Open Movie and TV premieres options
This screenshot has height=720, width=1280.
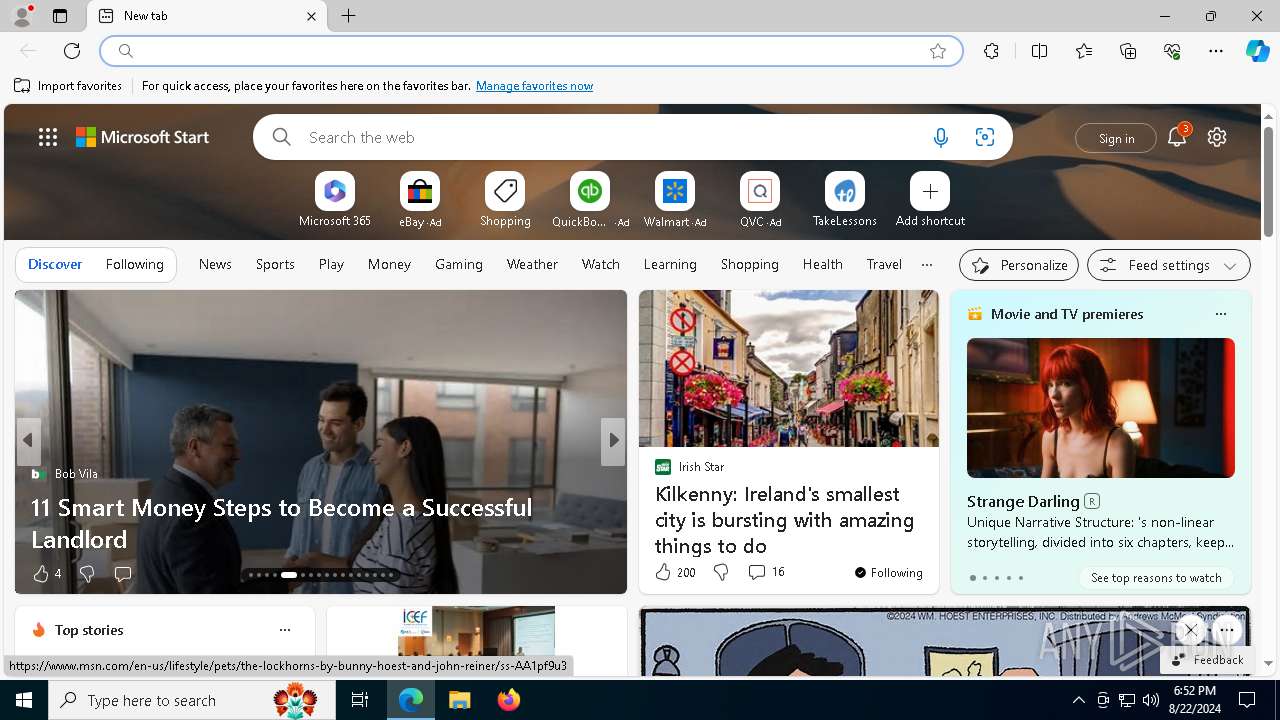coord(1220,314)
